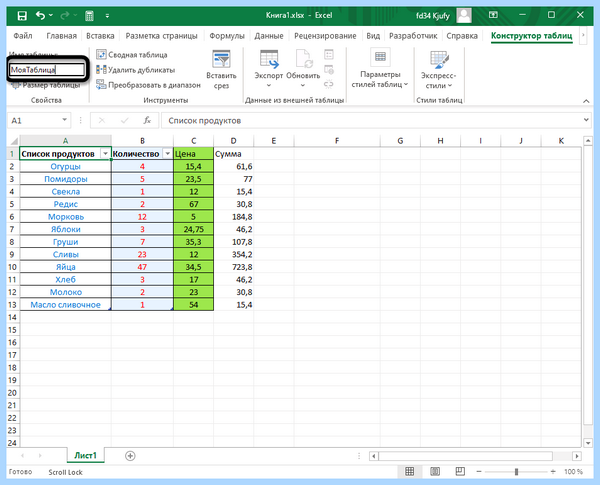The width and height of the screenshot is (600, 485).
Task: Select row 14 header
Action: (13, 317)
